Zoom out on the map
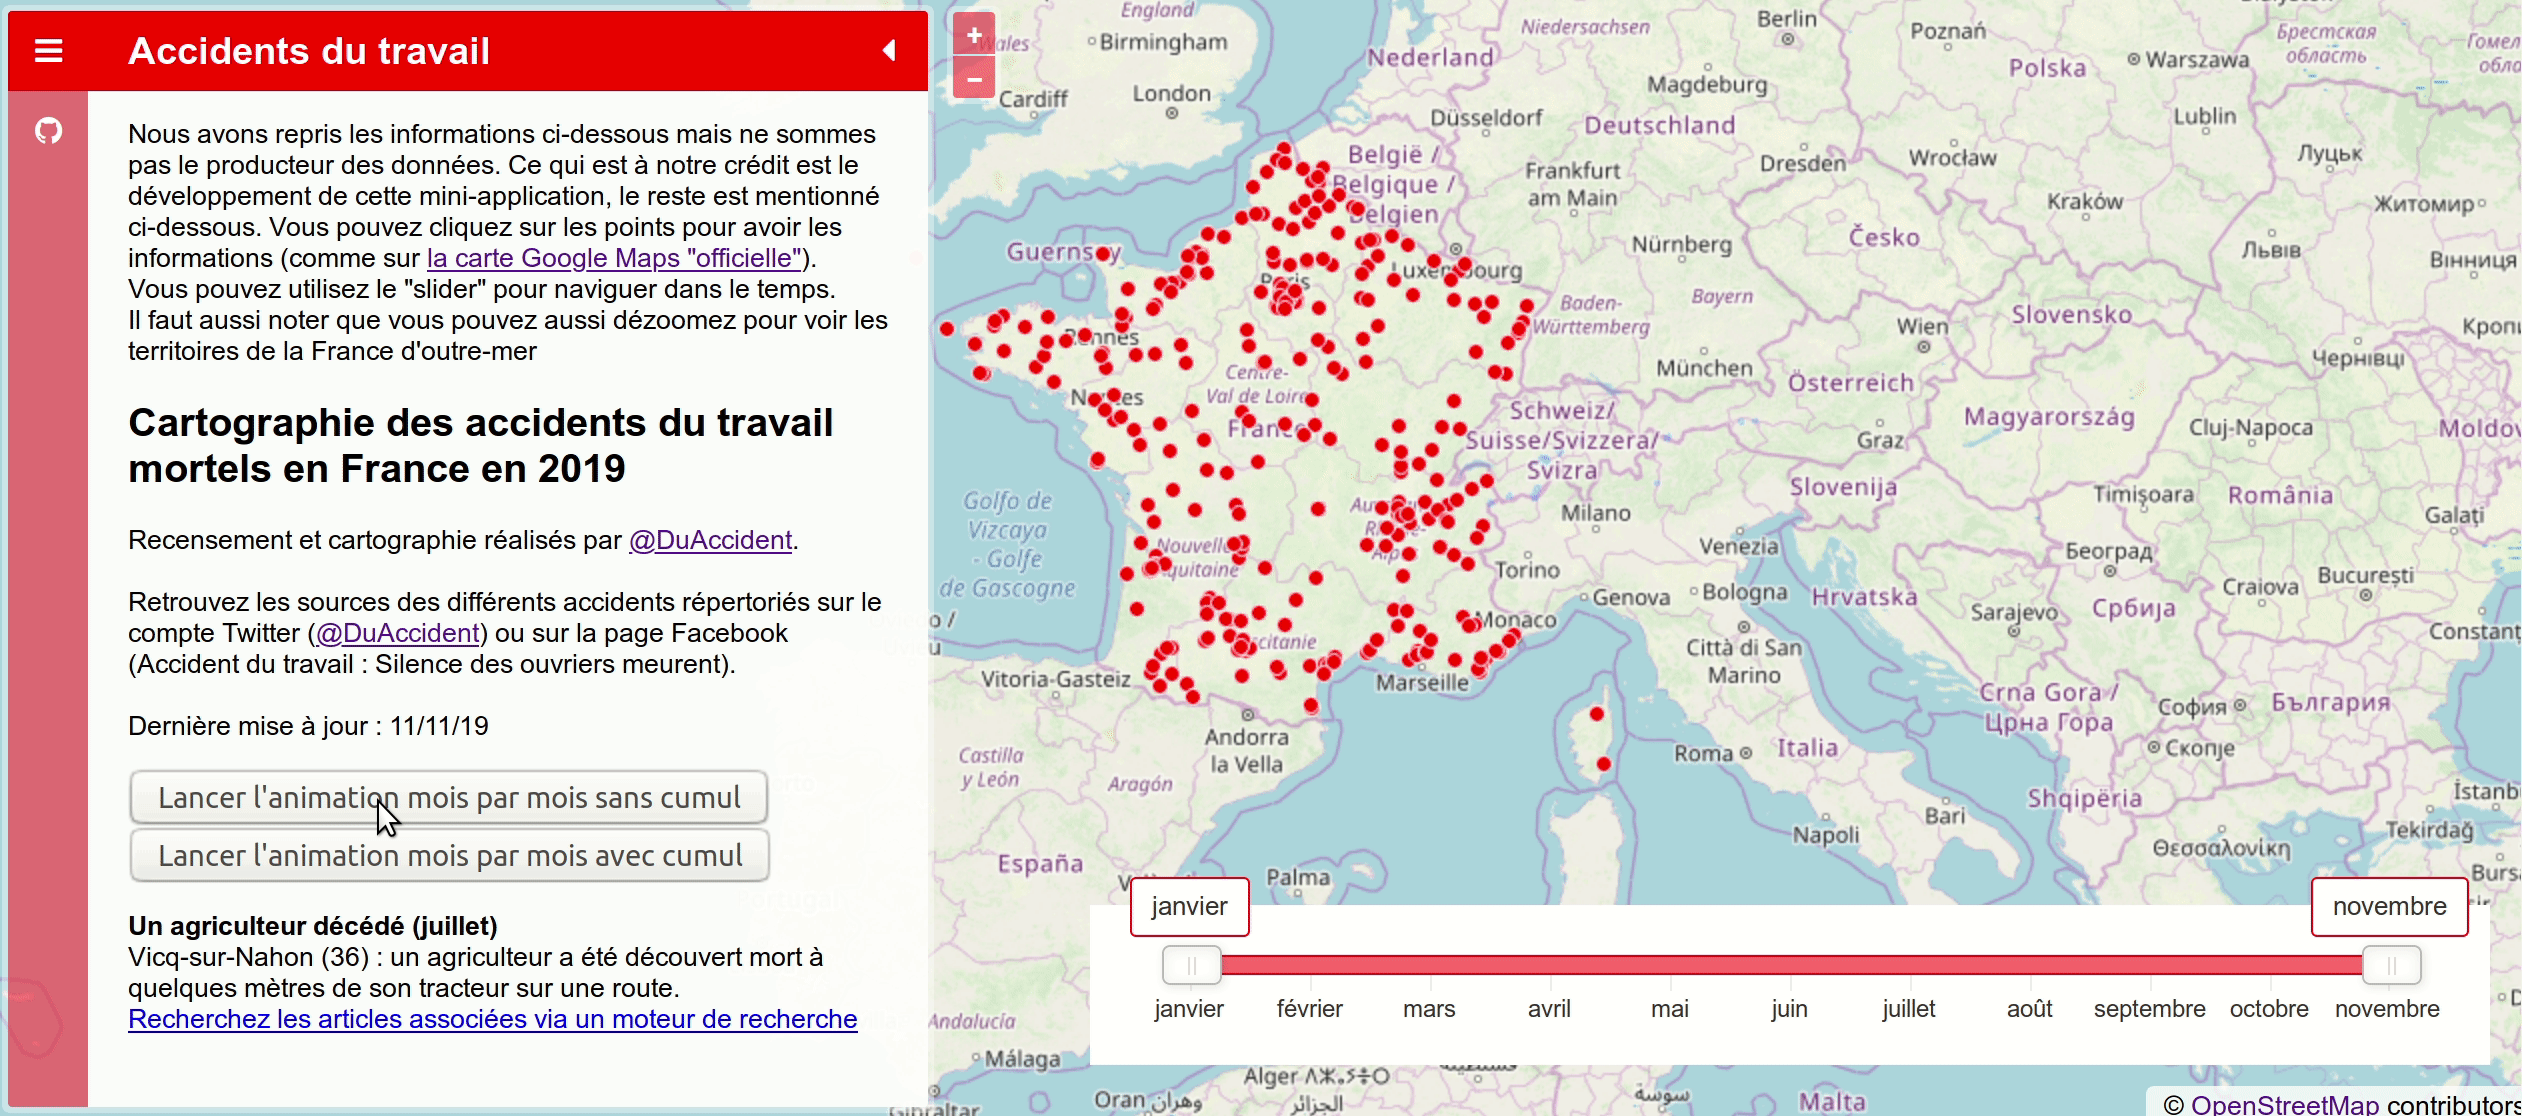Viewport: 2522px width, 1116px height. (974, 79)
